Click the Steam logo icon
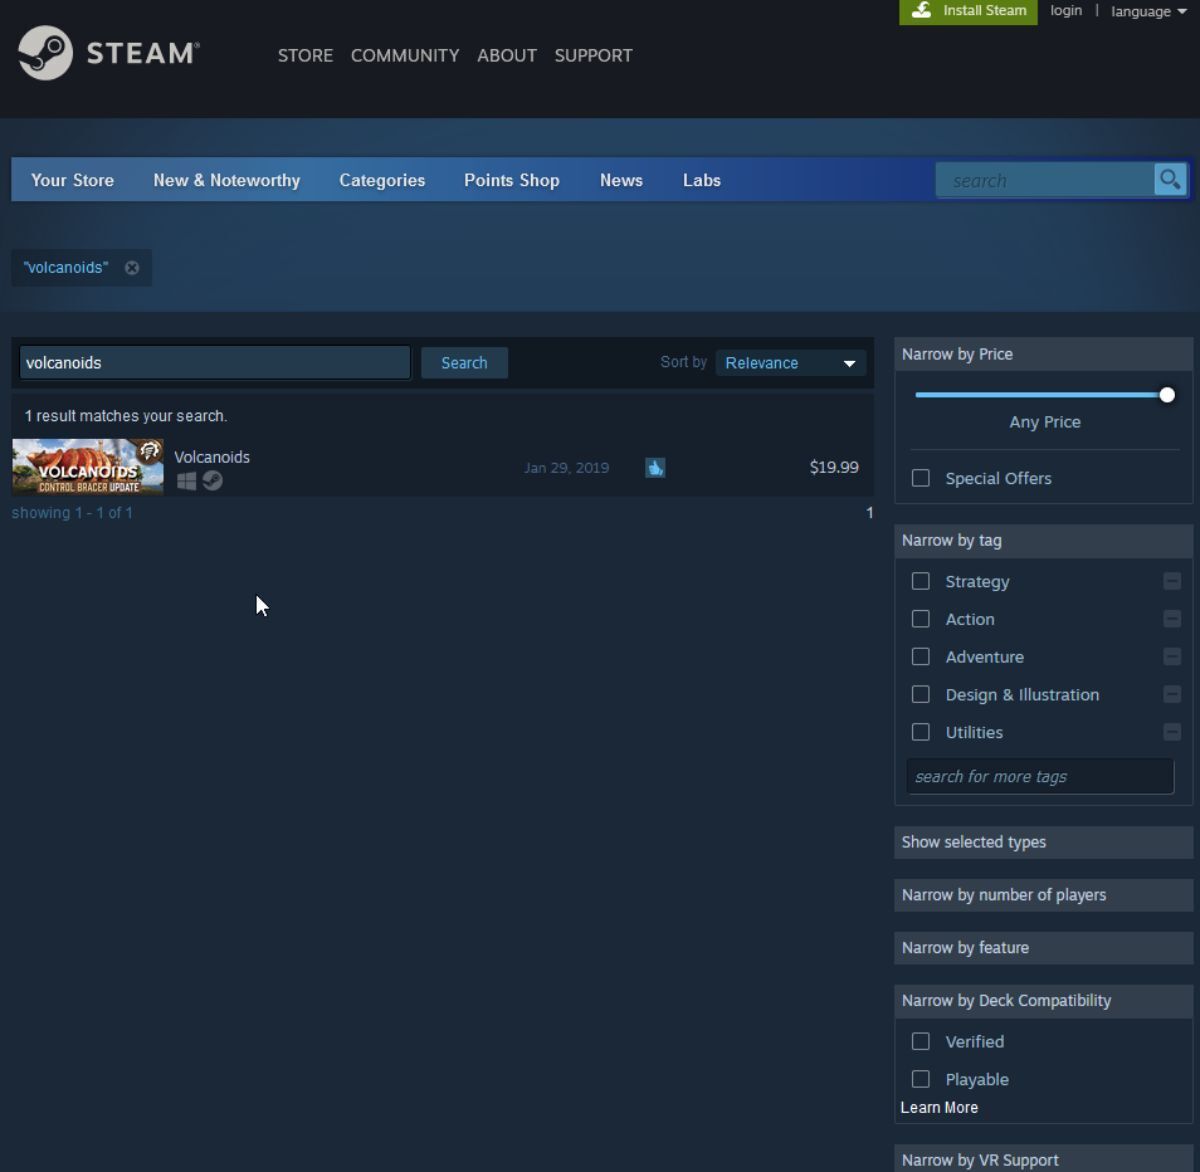 [x=45, y=53]
